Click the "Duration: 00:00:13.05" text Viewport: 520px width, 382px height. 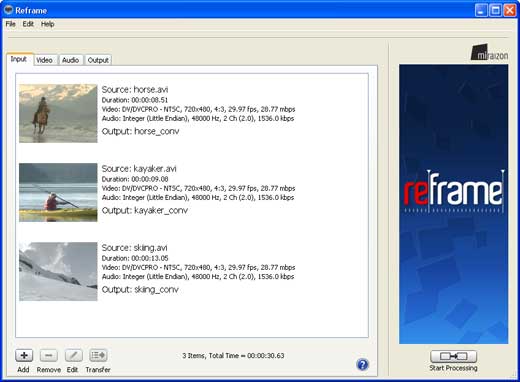(135, 258)
